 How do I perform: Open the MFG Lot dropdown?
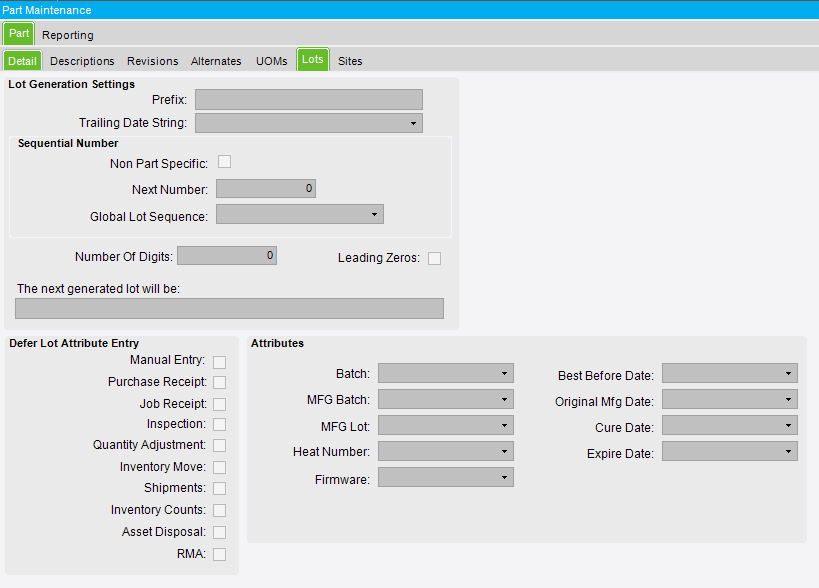coord(446,425)
